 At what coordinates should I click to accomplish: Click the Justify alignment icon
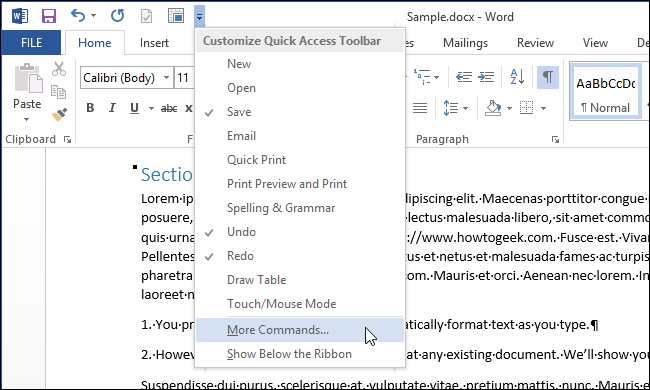[x=420, y=109]
